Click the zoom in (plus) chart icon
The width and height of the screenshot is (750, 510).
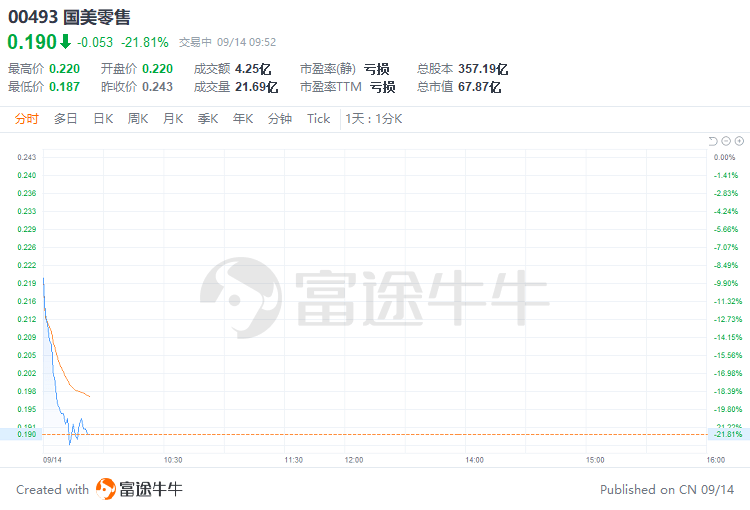point(739,141)
